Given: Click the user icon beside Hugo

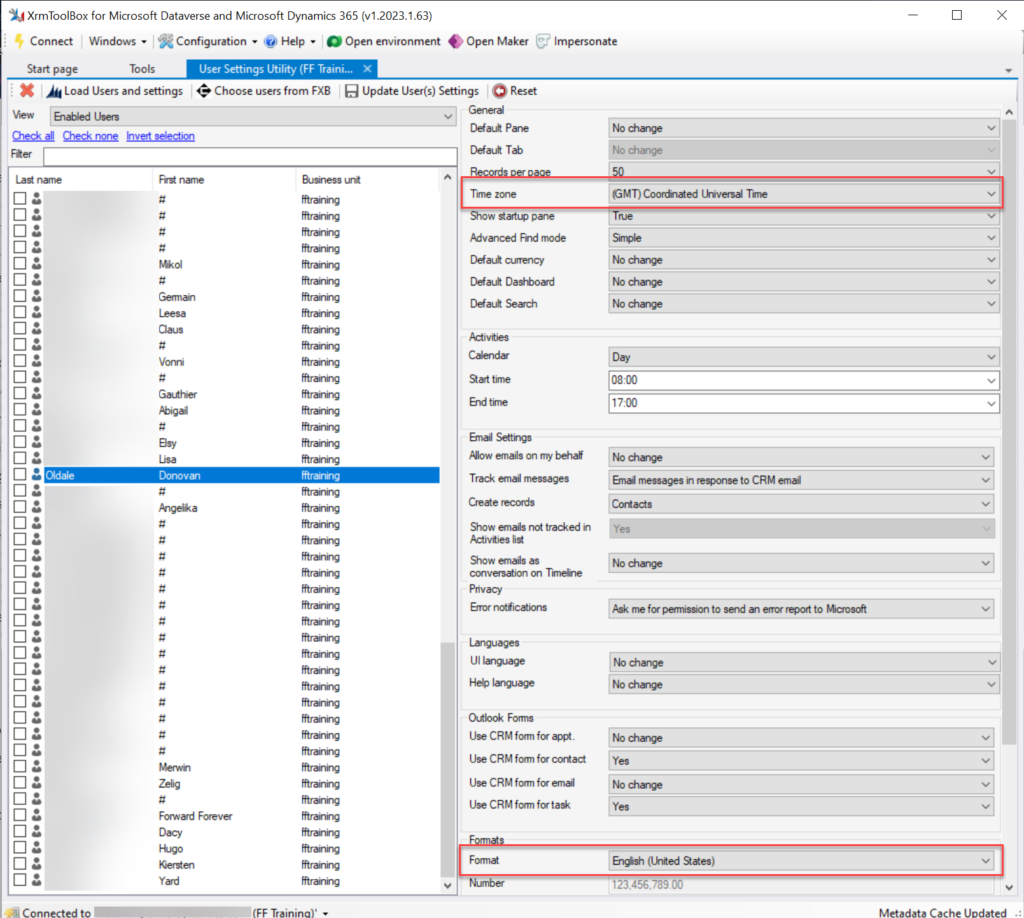Looking at the screenshot, I should point(37,847).
